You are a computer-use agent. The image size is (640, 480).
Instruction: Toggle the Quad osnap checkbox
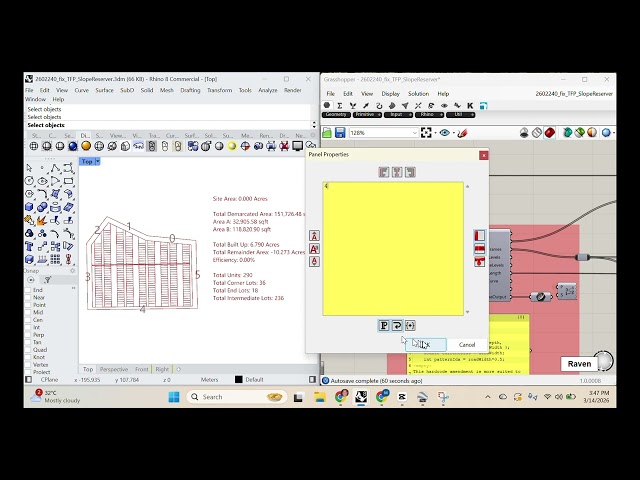[x=28, y=350]
